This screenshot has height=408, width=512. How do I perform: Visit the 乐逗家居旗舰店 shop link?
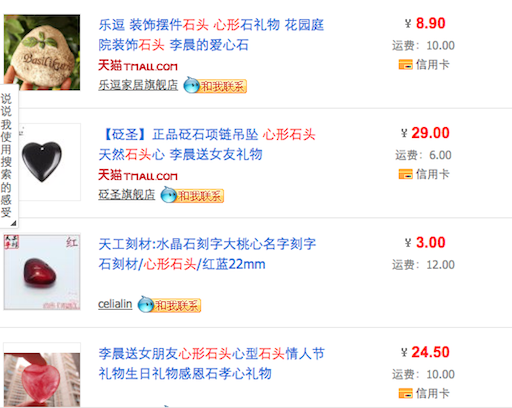coord(138,85)
